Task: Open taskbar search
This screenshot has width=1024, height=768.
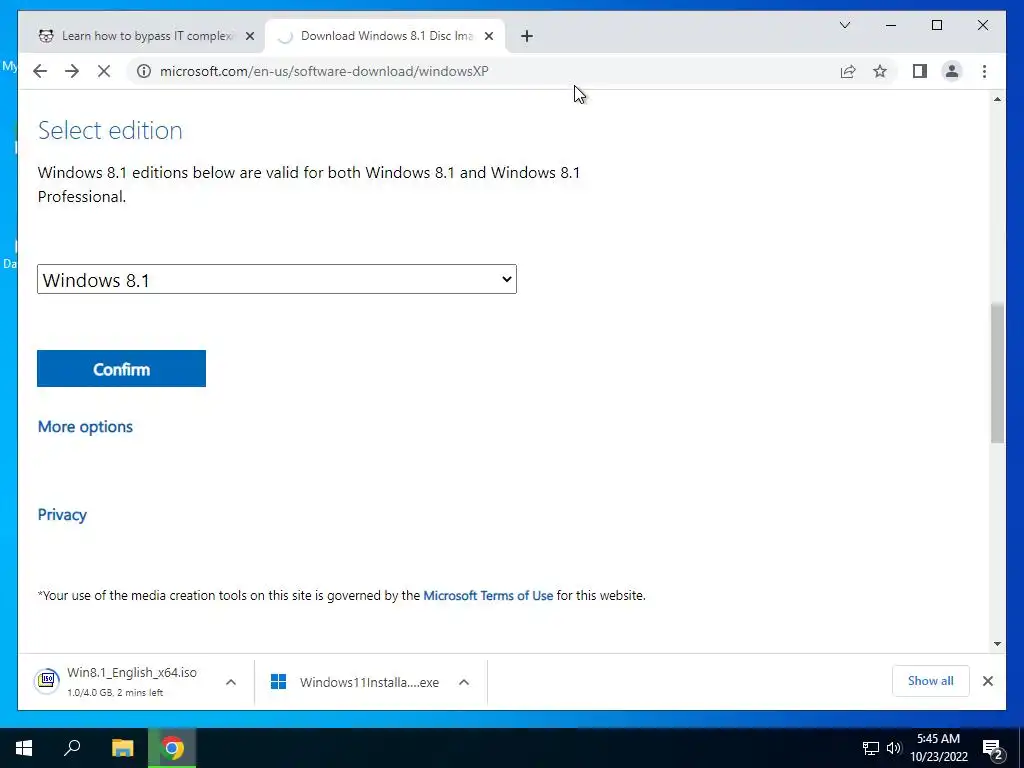Action: (x=72, y=748)
